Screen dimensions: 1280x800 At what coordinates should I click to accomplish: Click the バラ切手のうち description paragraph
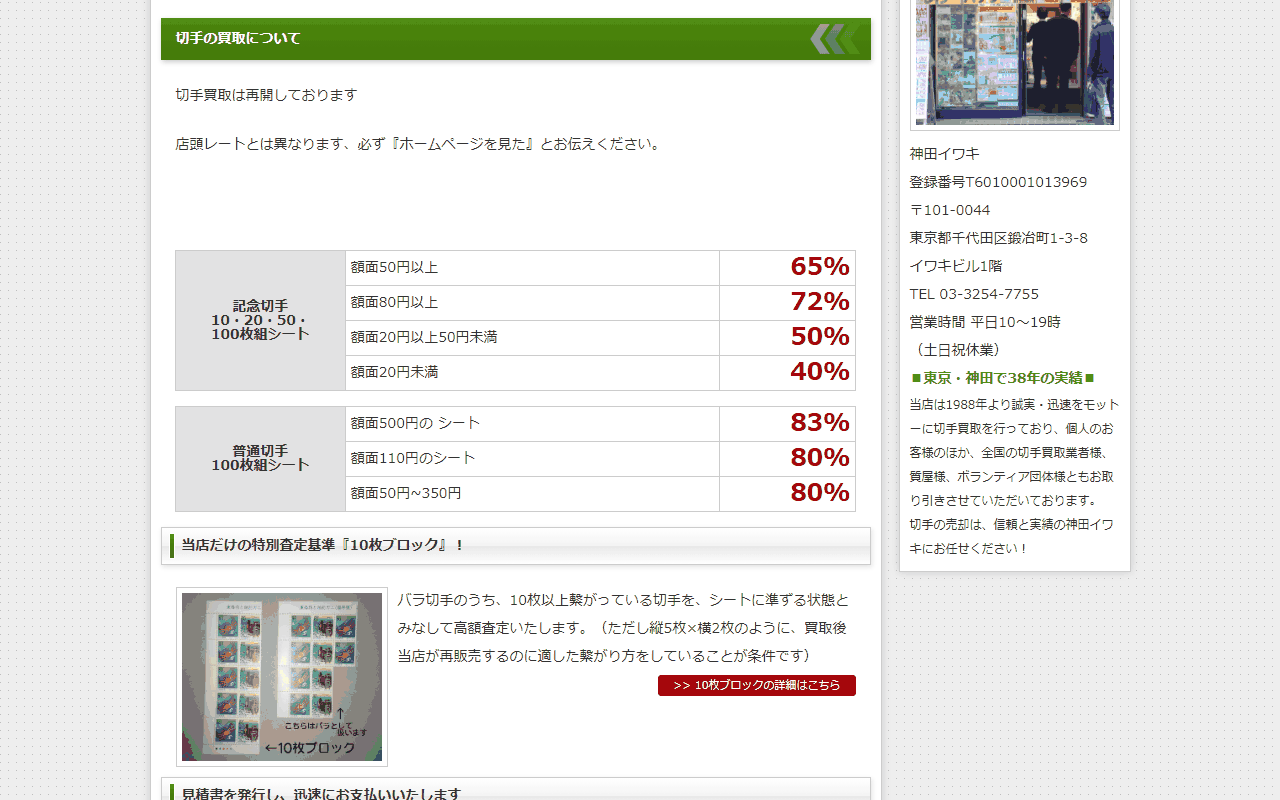623,628
